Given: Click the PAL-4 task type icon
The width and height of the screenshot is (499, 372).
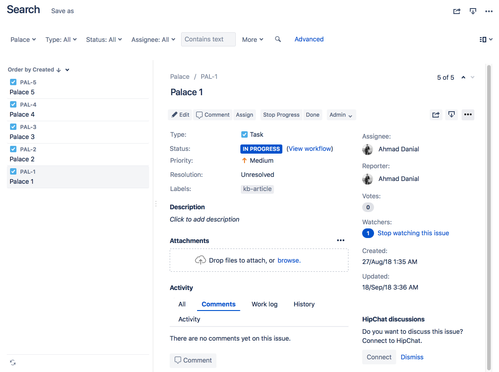Looking at the screenshot, I should (13, 104).
